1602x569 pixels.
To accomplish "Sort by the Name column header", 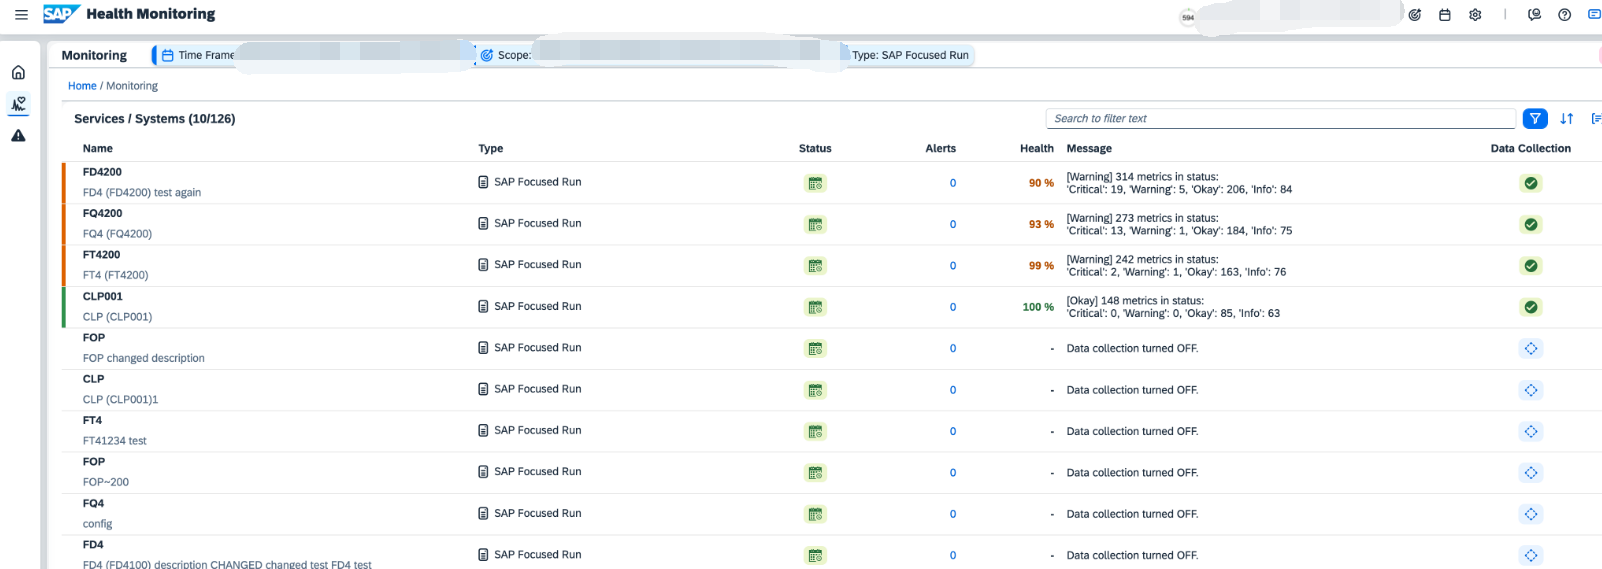I will coord(98,148).
